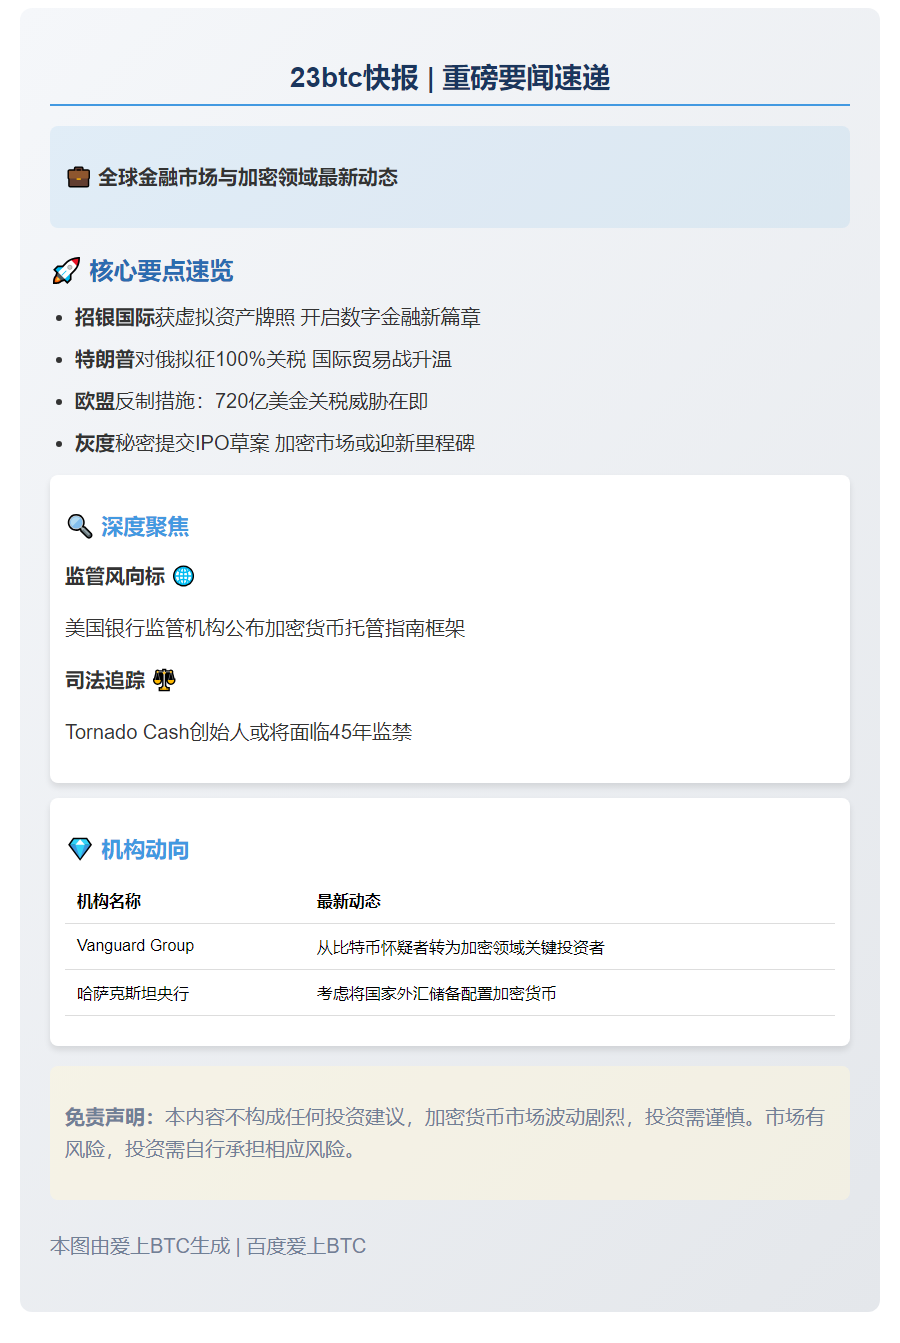Click the footer 本图由爱上BTC生成 | 百度爱上BTC
This screenshot has width=900, height=1343.
tap(208, 1246)
